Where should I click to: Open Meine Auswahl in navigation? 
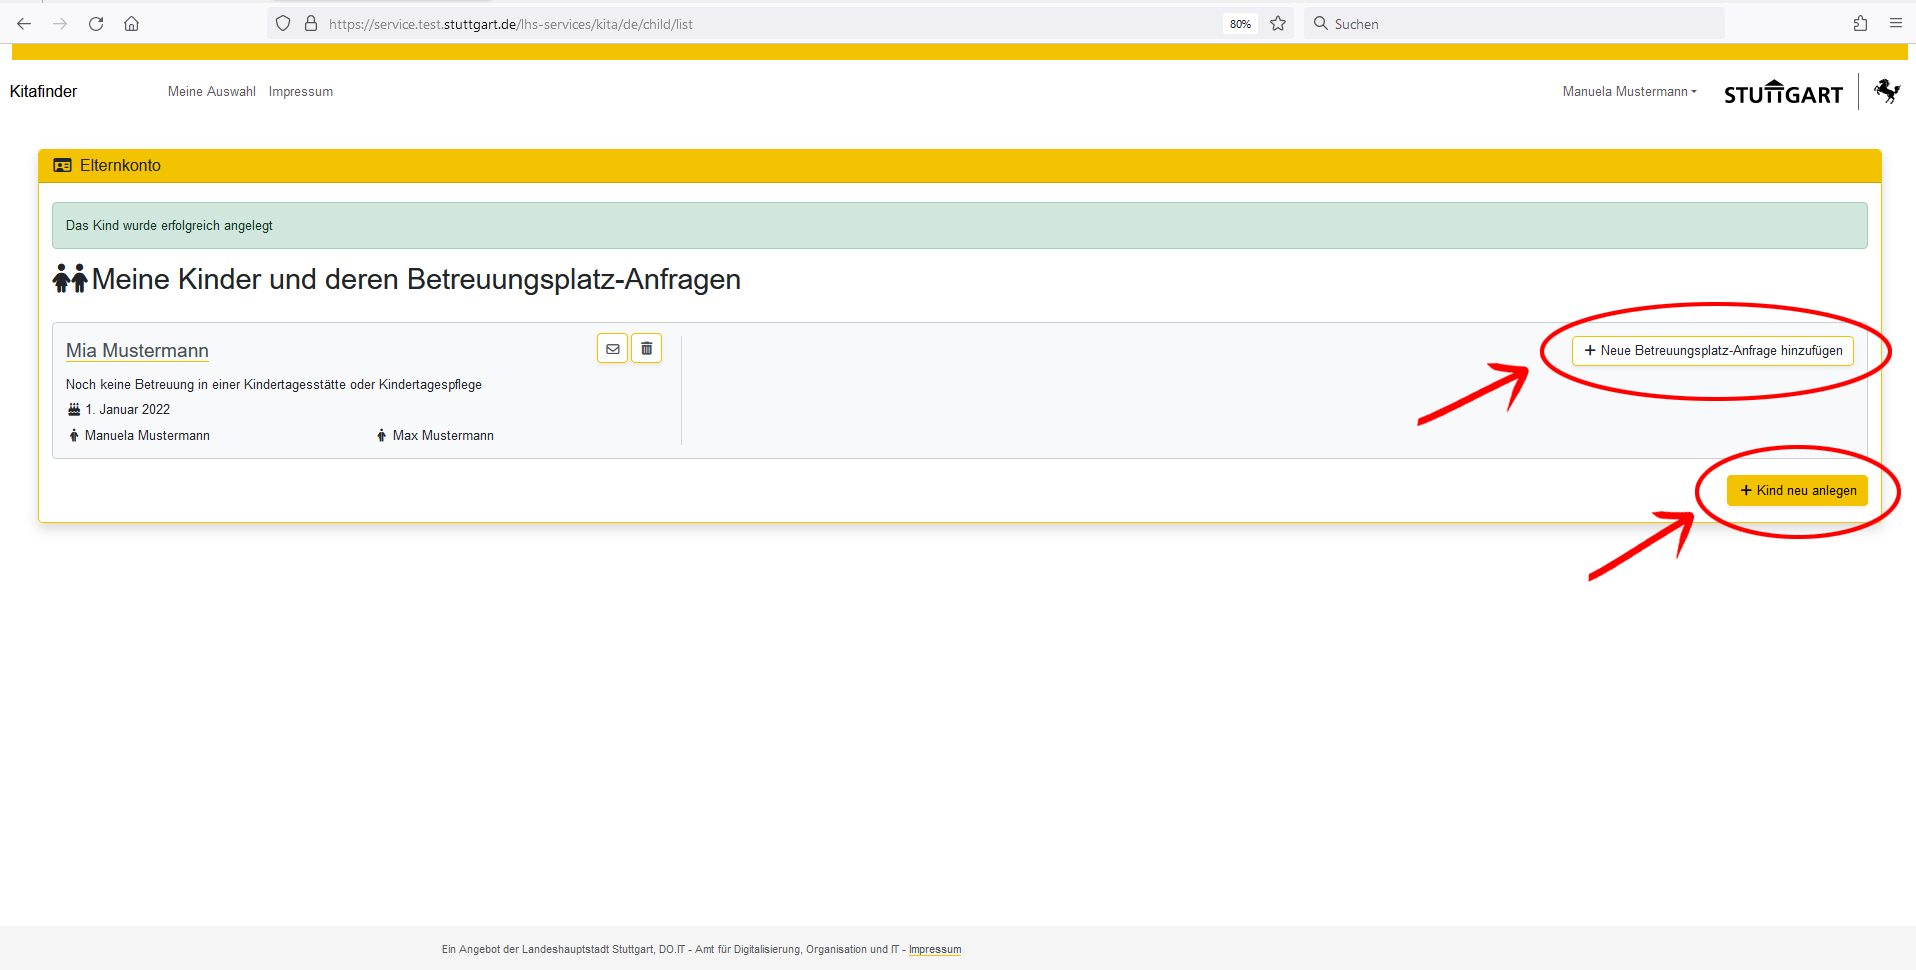point(211,92)
